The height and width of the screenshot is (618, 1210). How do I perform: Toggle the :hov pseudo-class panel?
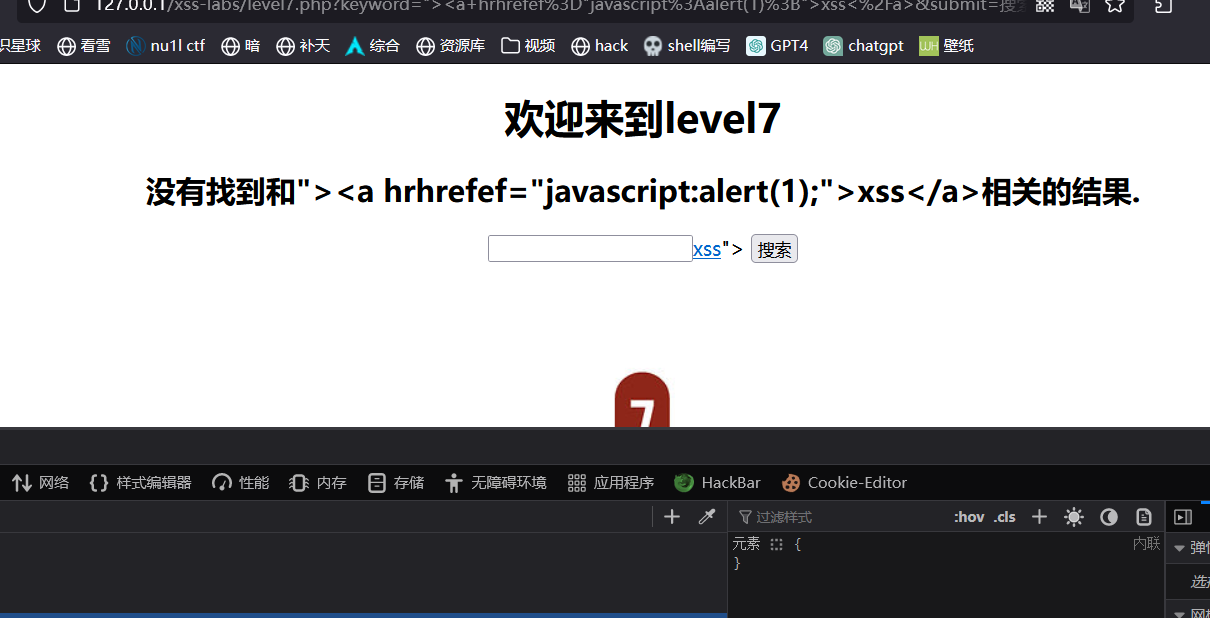pos(968,517)
